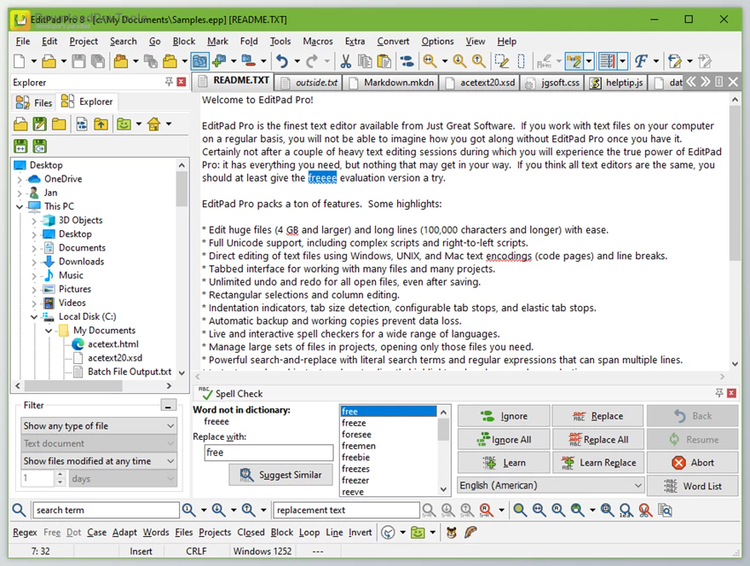Create a new file with toolbar icon
750x566 pixels.
(20, 61)
